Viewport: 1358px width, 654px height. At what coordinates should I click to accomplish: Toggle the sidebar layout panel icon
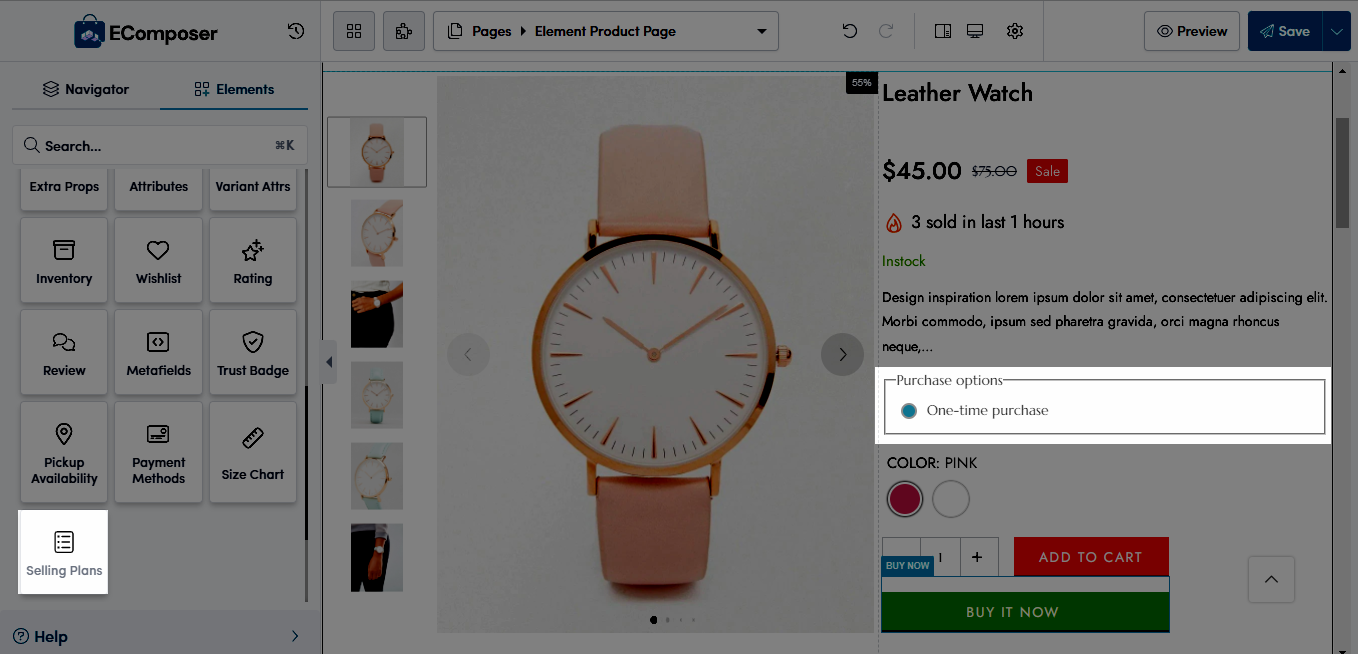942,31
